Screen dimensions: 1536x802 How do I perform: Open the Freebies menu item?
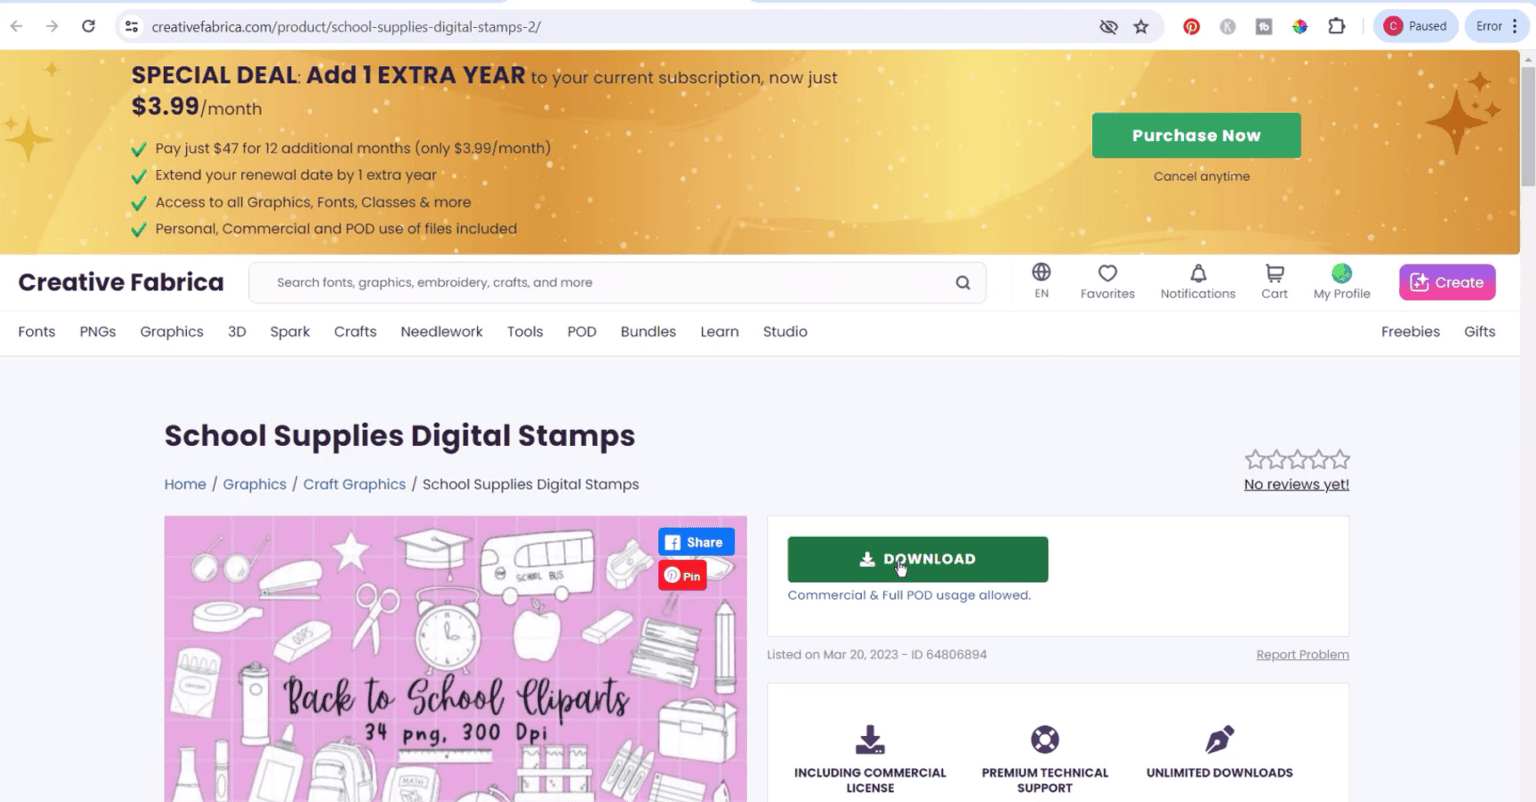[1410, 332]
